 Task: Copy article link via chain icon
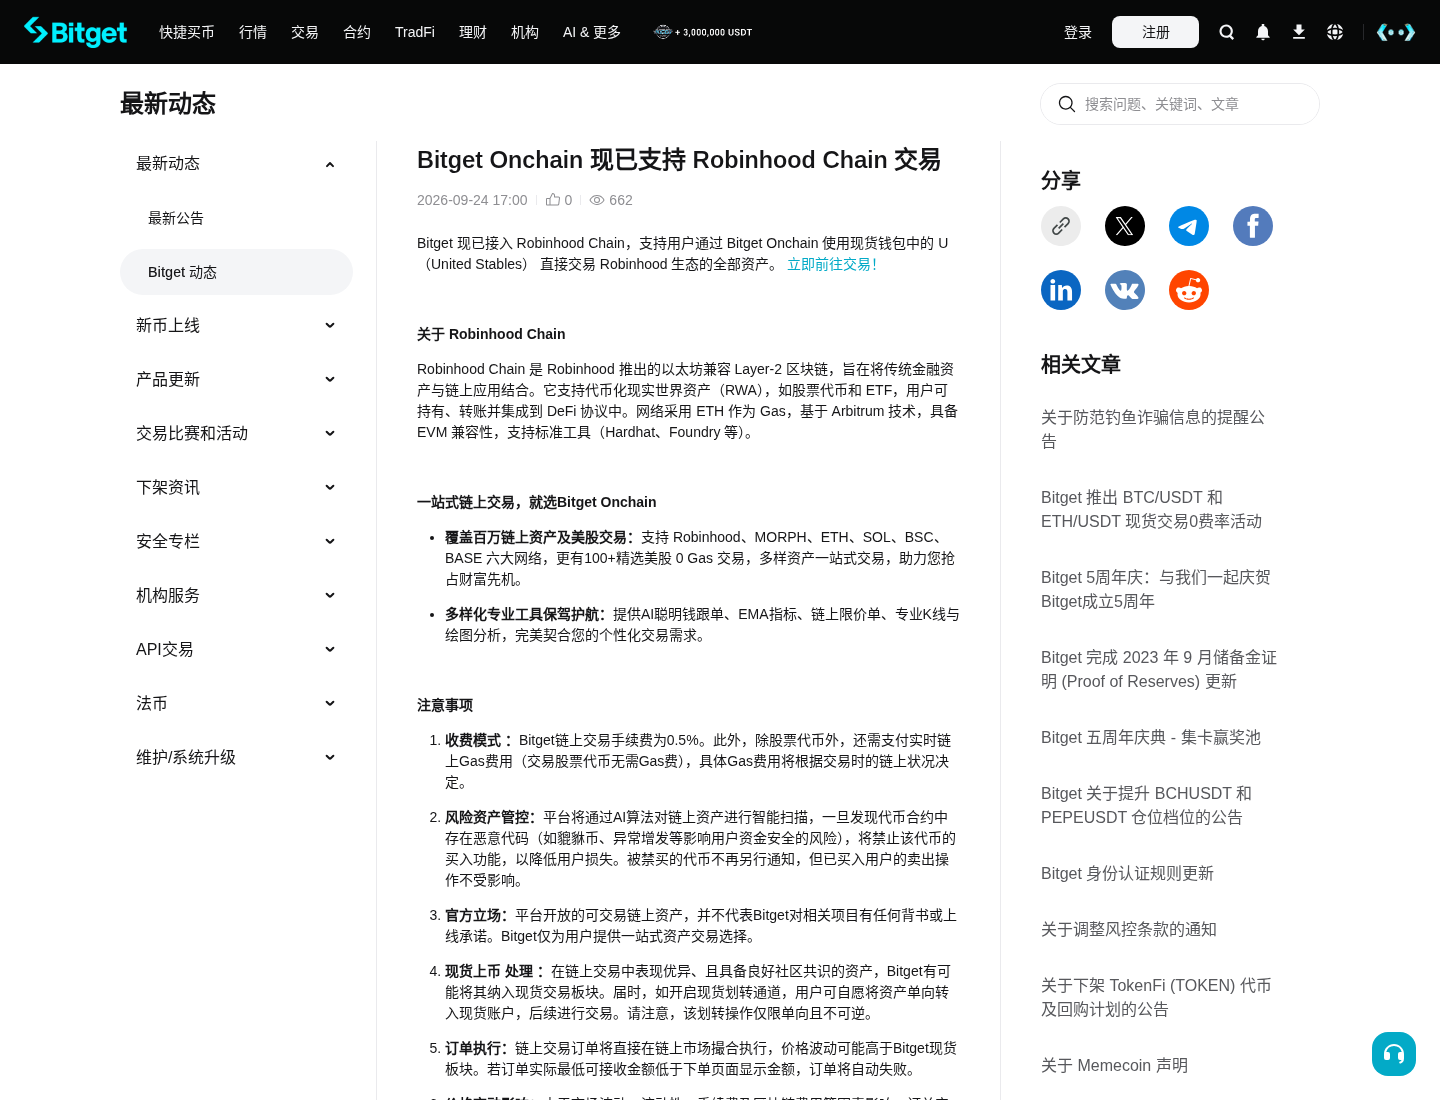tap(1061, 226)
